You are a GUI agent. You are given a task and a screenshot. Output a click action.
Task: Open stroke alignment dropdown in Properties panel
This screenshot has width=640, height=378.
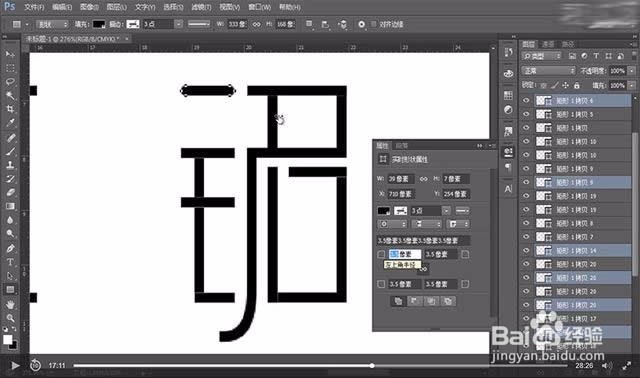pyautogui.click(x=392, y=224)
